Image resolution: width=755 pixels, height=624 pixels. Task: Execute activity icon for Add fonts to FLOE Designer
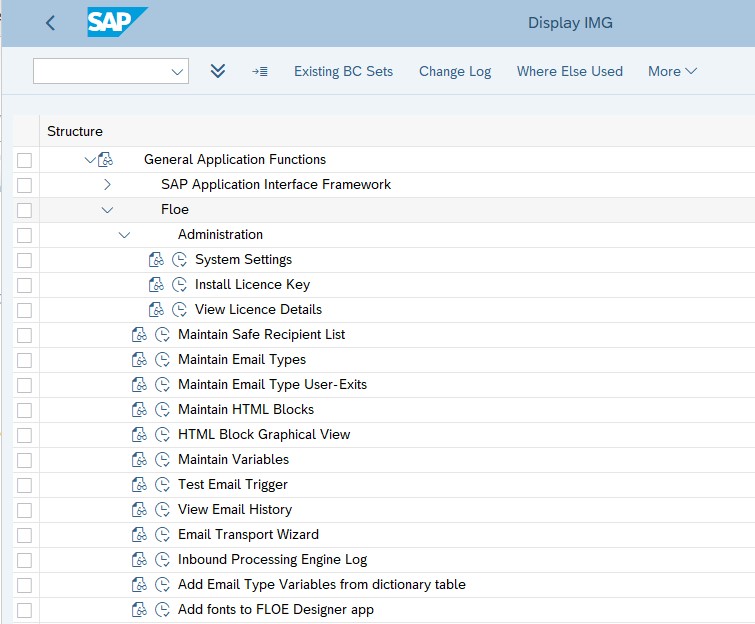(x=162, y=610)
